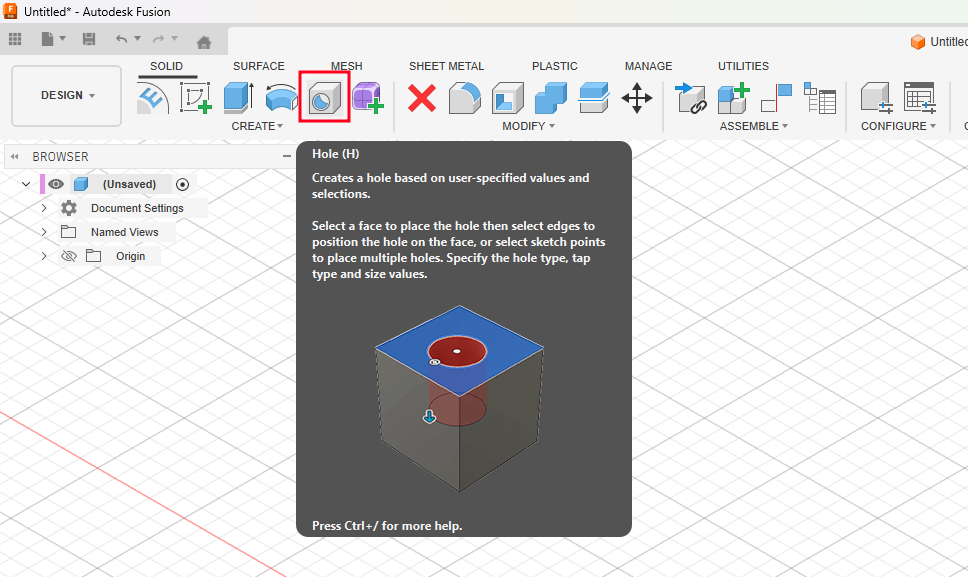Image resolution: width=968 pixels, height=577 pixels.
Task: Toggle visibility of the (Unsaved) component
Action: [56, 184]
